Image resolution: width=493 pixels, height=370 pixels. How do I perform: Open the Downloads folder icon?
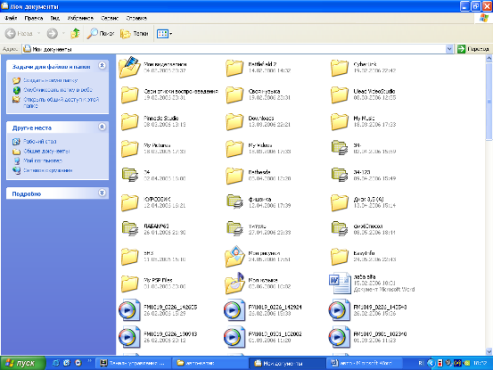pyautogui.click(x=234, y=122)
